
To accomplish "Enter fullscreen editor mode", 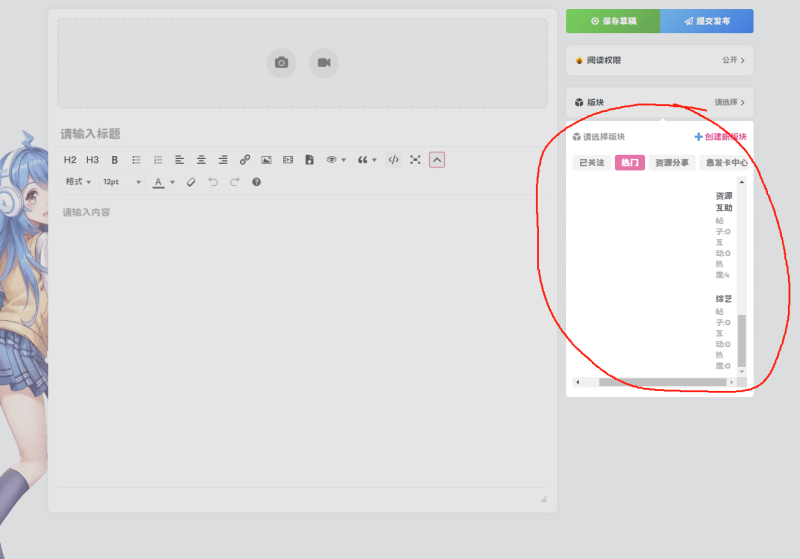I will tap(415, 160).
